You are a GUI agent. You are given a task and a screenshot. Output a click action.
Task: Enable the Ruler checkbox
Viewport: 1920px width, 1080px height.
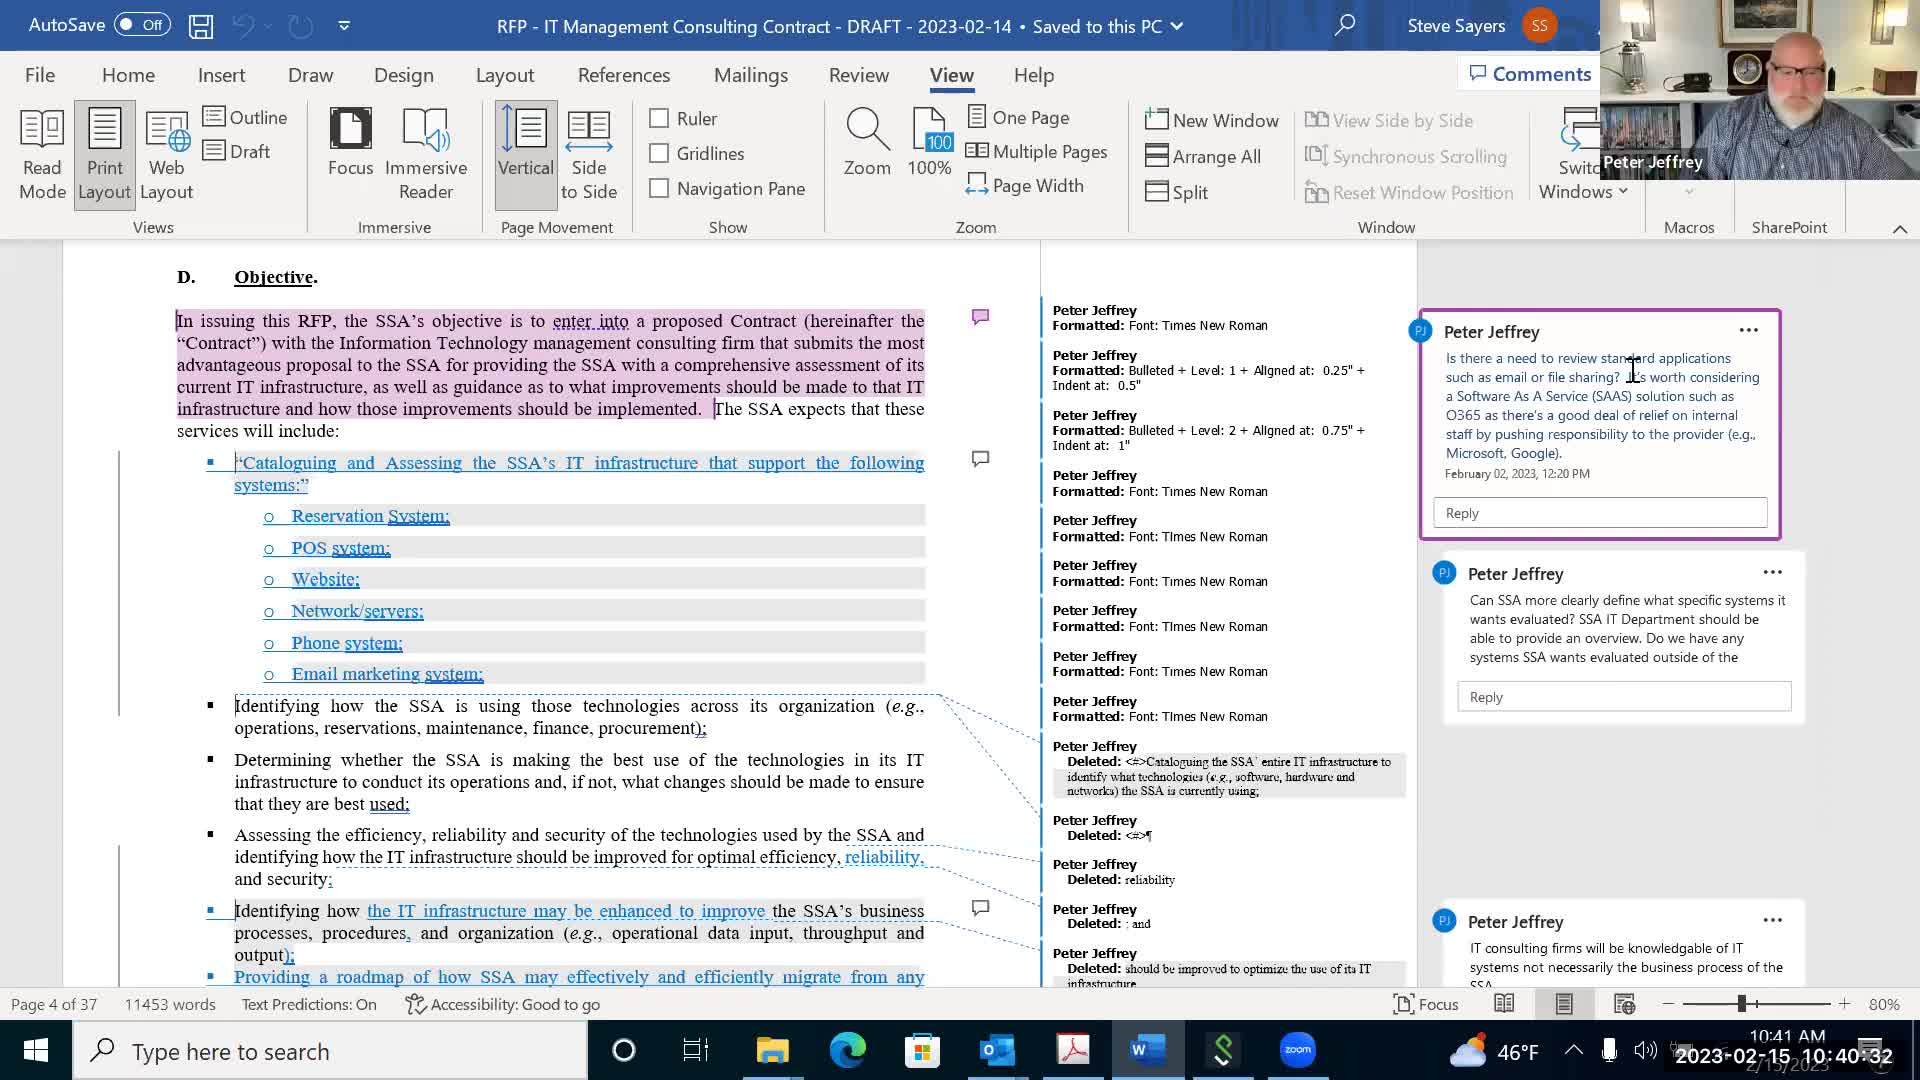(659, 118)
